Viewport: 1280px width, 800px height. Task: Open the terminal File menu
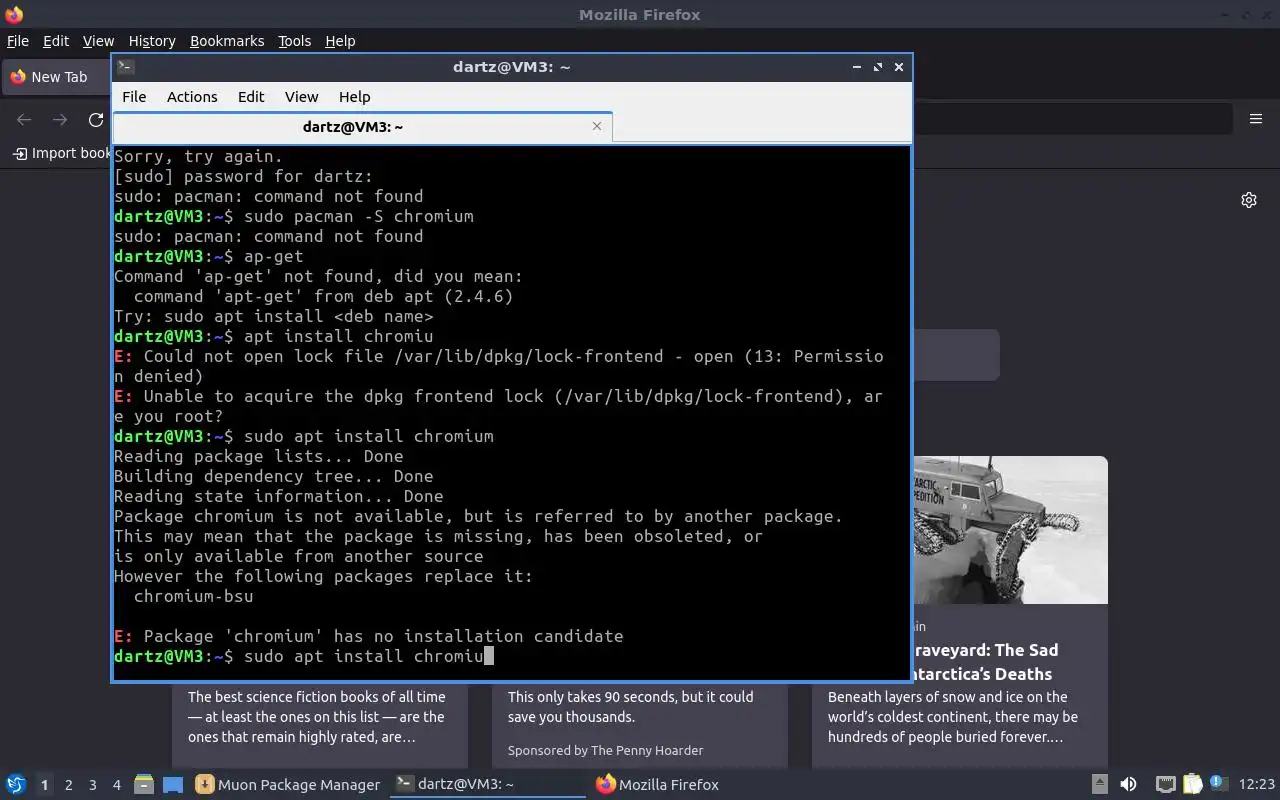click(134, 97)
